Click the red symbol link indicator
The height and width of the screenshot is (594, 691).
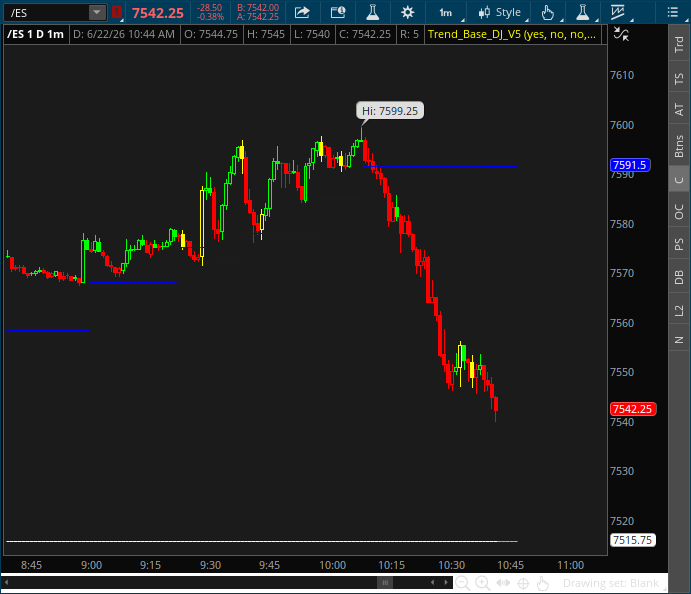point(117,12)
